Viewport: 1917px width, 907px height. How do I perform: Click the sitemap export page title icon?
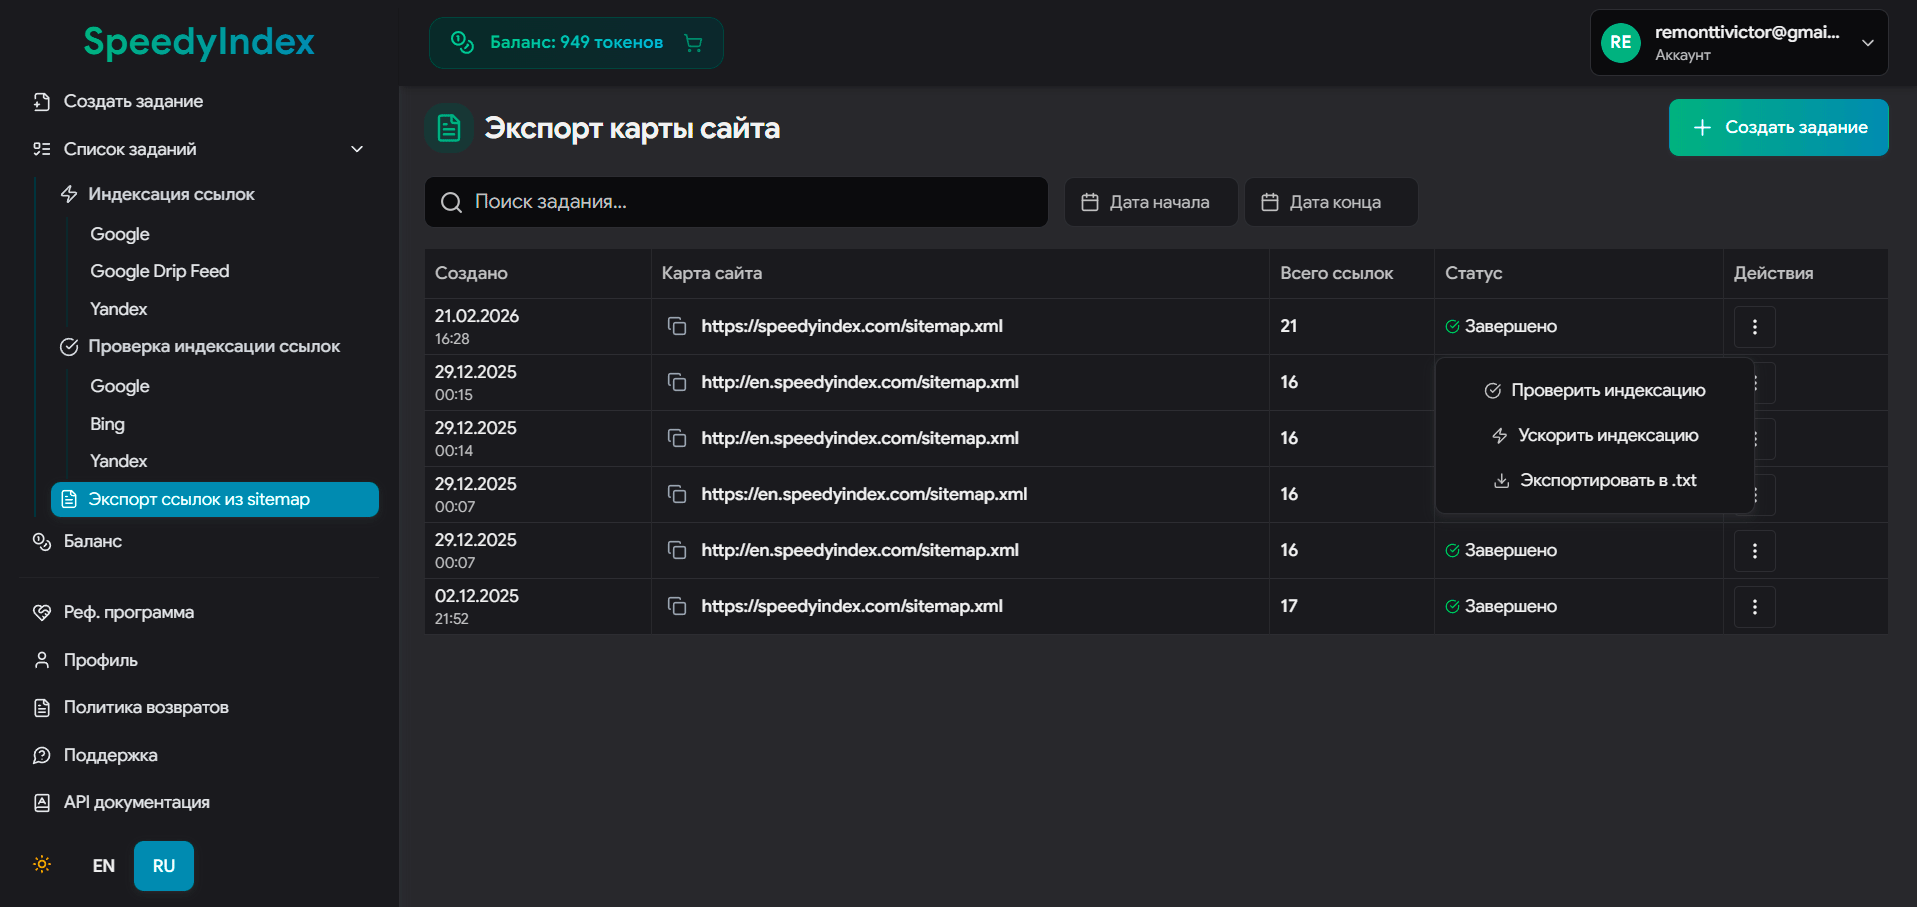(x=449, y=128)
